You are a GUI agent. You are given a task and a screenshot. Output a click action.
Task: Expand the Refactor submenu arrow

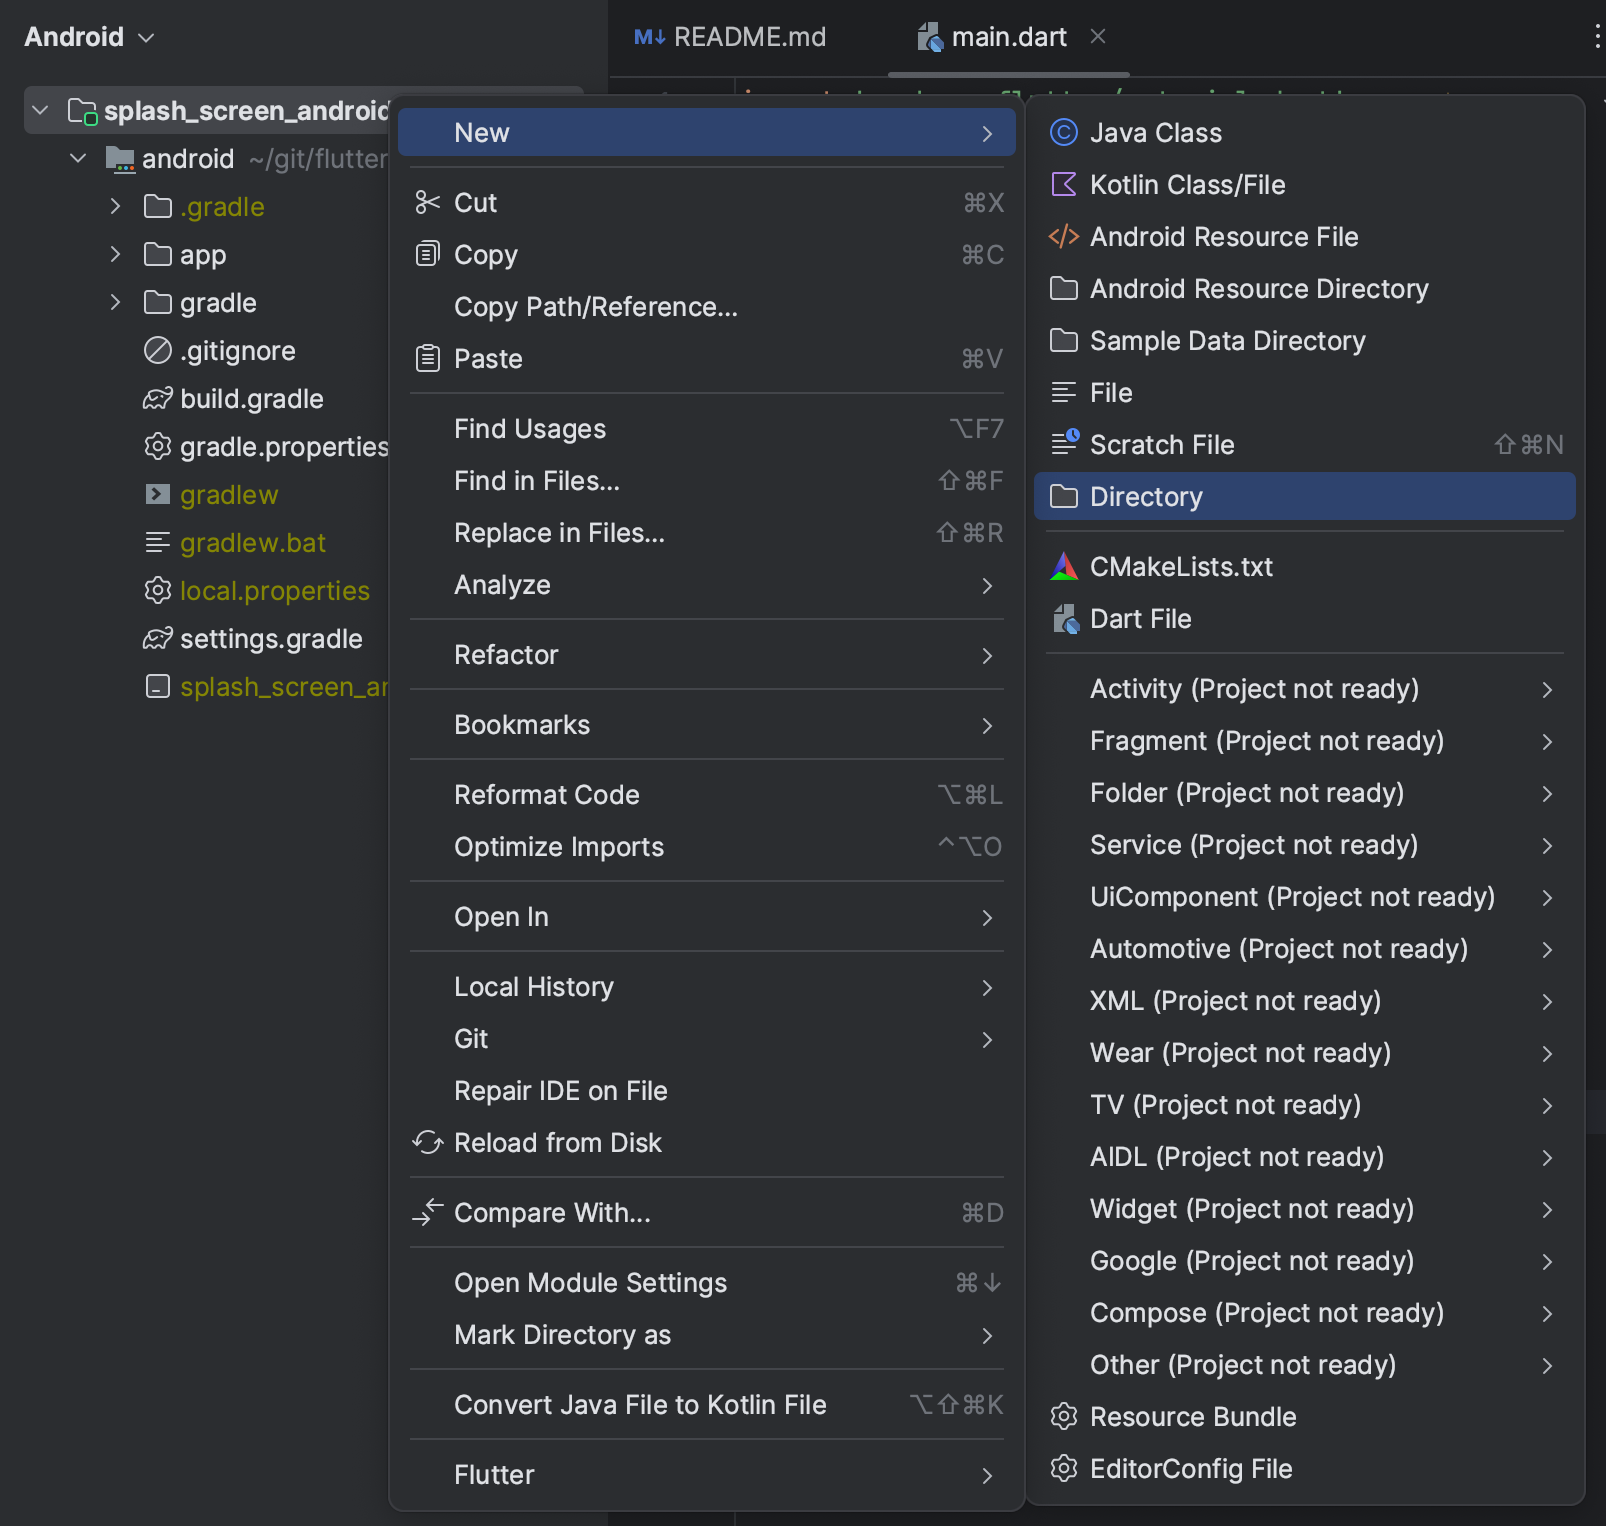pos(987,655)
